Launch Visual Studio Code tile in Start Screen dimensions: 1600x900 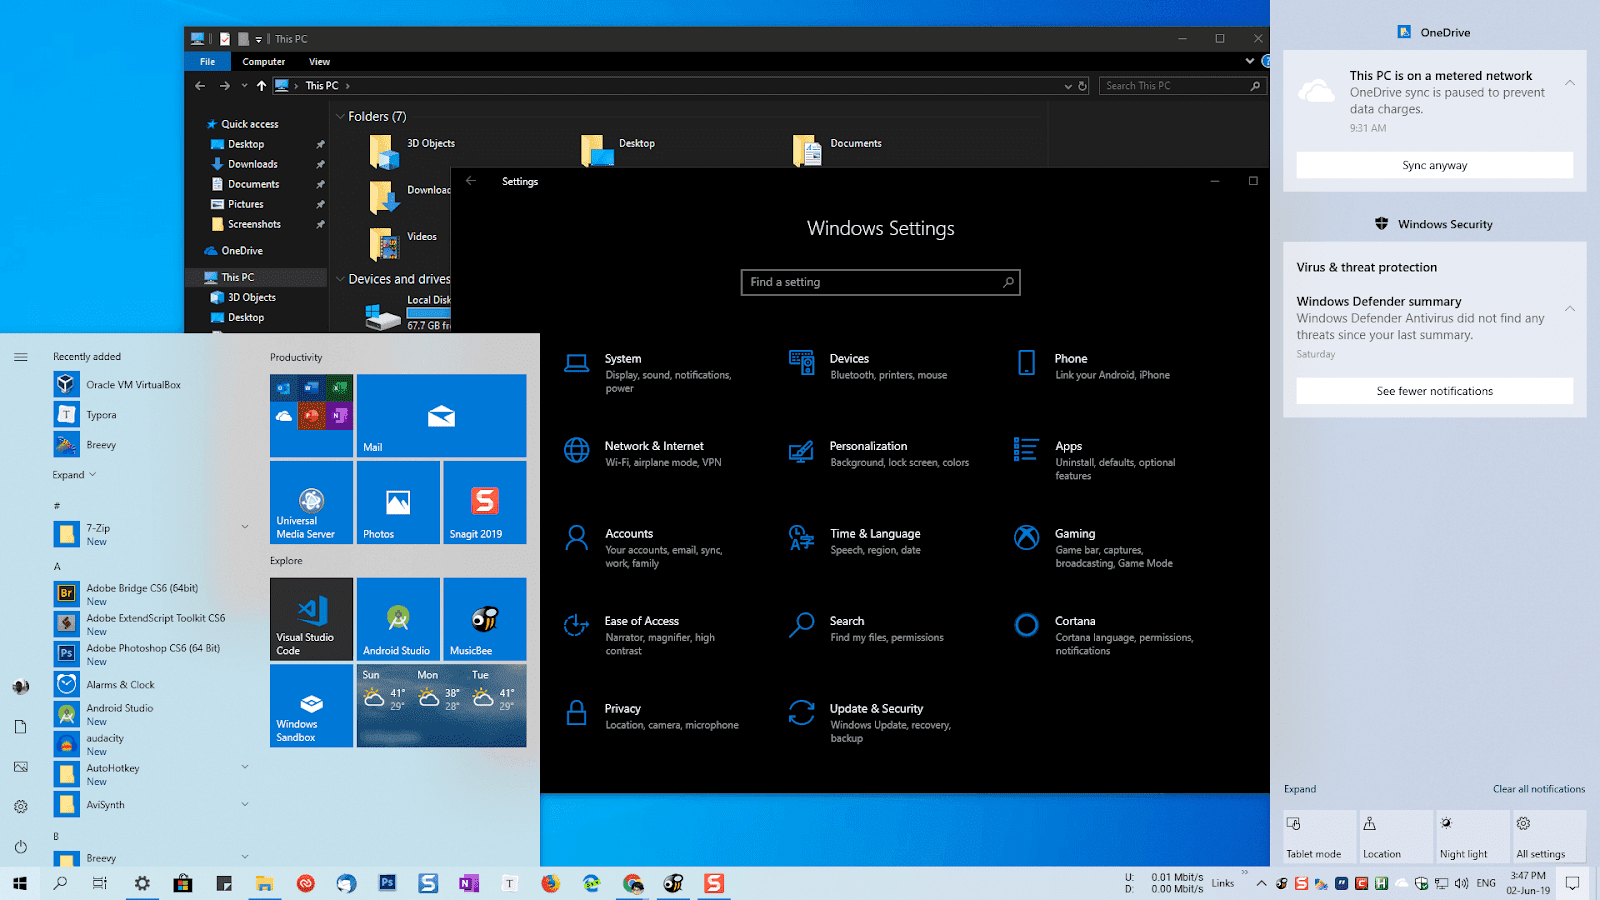click(311, 619)
